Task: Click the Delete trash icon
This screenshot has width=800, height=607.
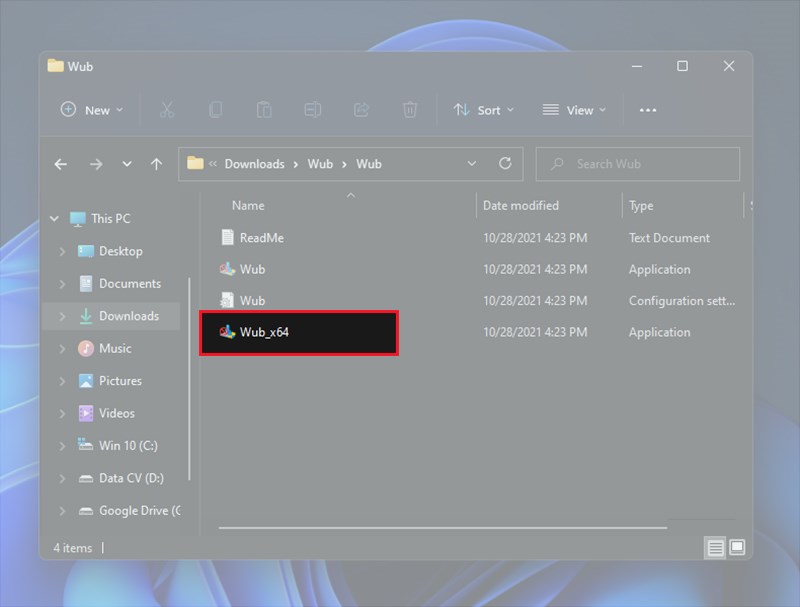Action: click(410, 110)
